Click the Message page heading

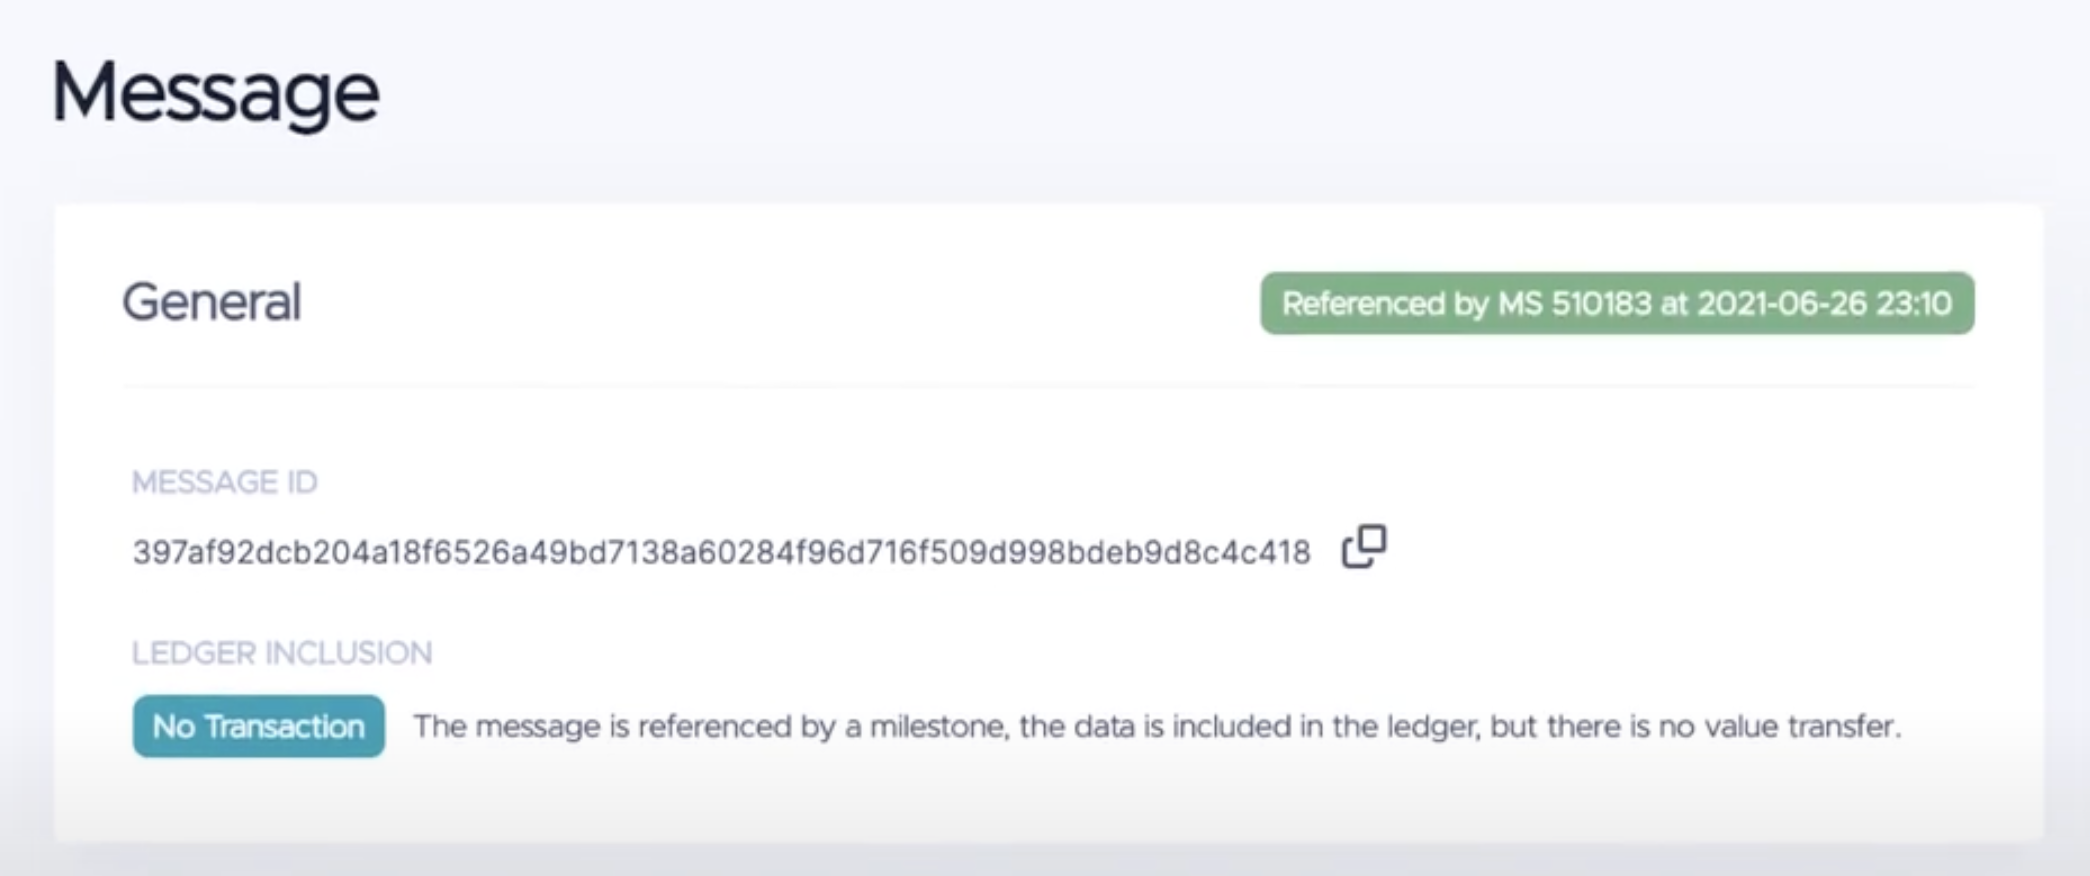point(216,93)
